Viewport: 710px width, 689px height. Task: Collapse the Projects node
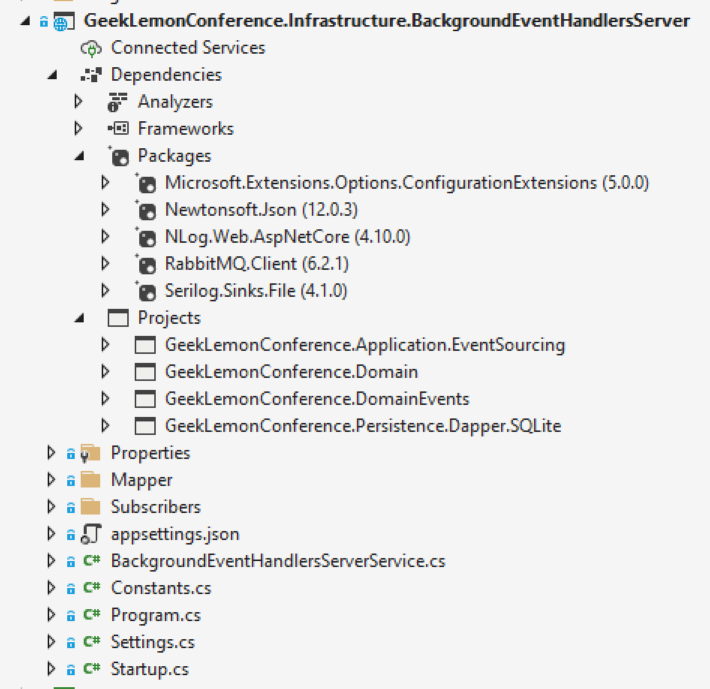point(80,318)
